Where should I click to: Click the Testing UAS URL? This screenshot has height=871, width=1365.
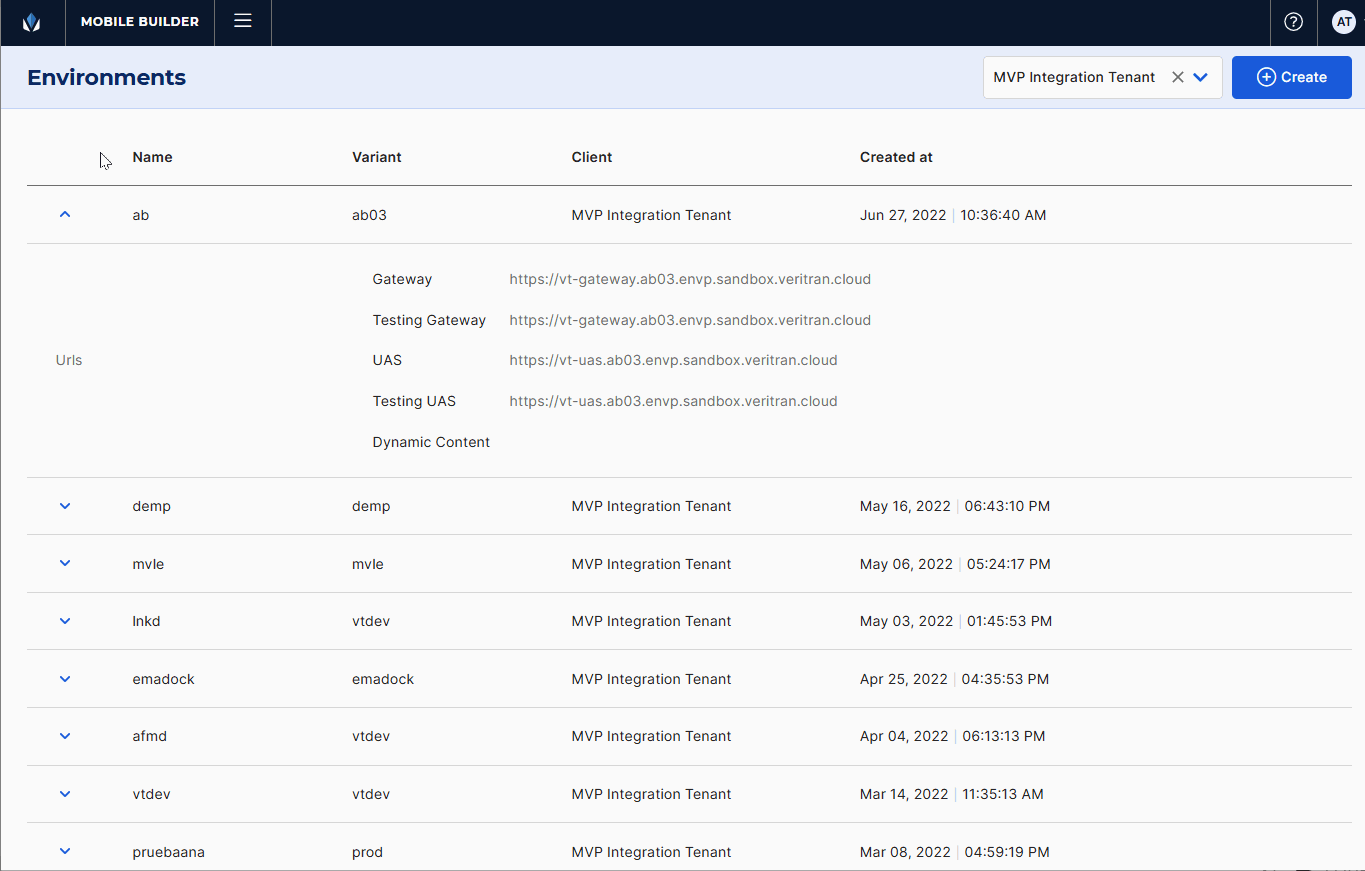673,401
